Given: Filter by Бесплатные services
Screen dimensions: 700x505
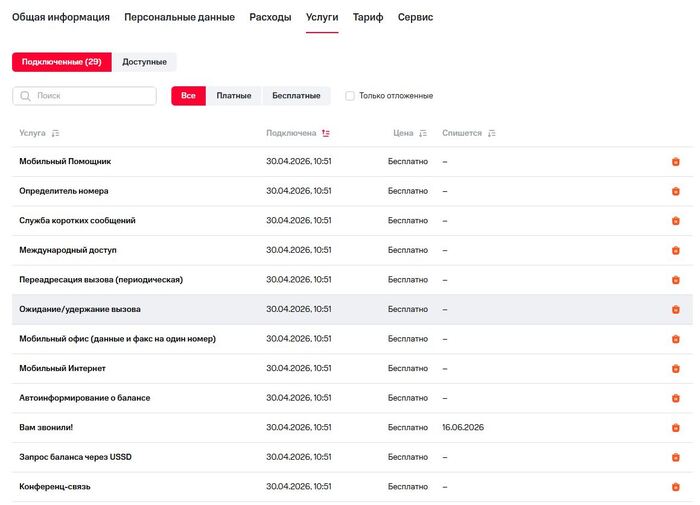Looking at the screenshot, I should pyautogui.click(x=296, y=96).
